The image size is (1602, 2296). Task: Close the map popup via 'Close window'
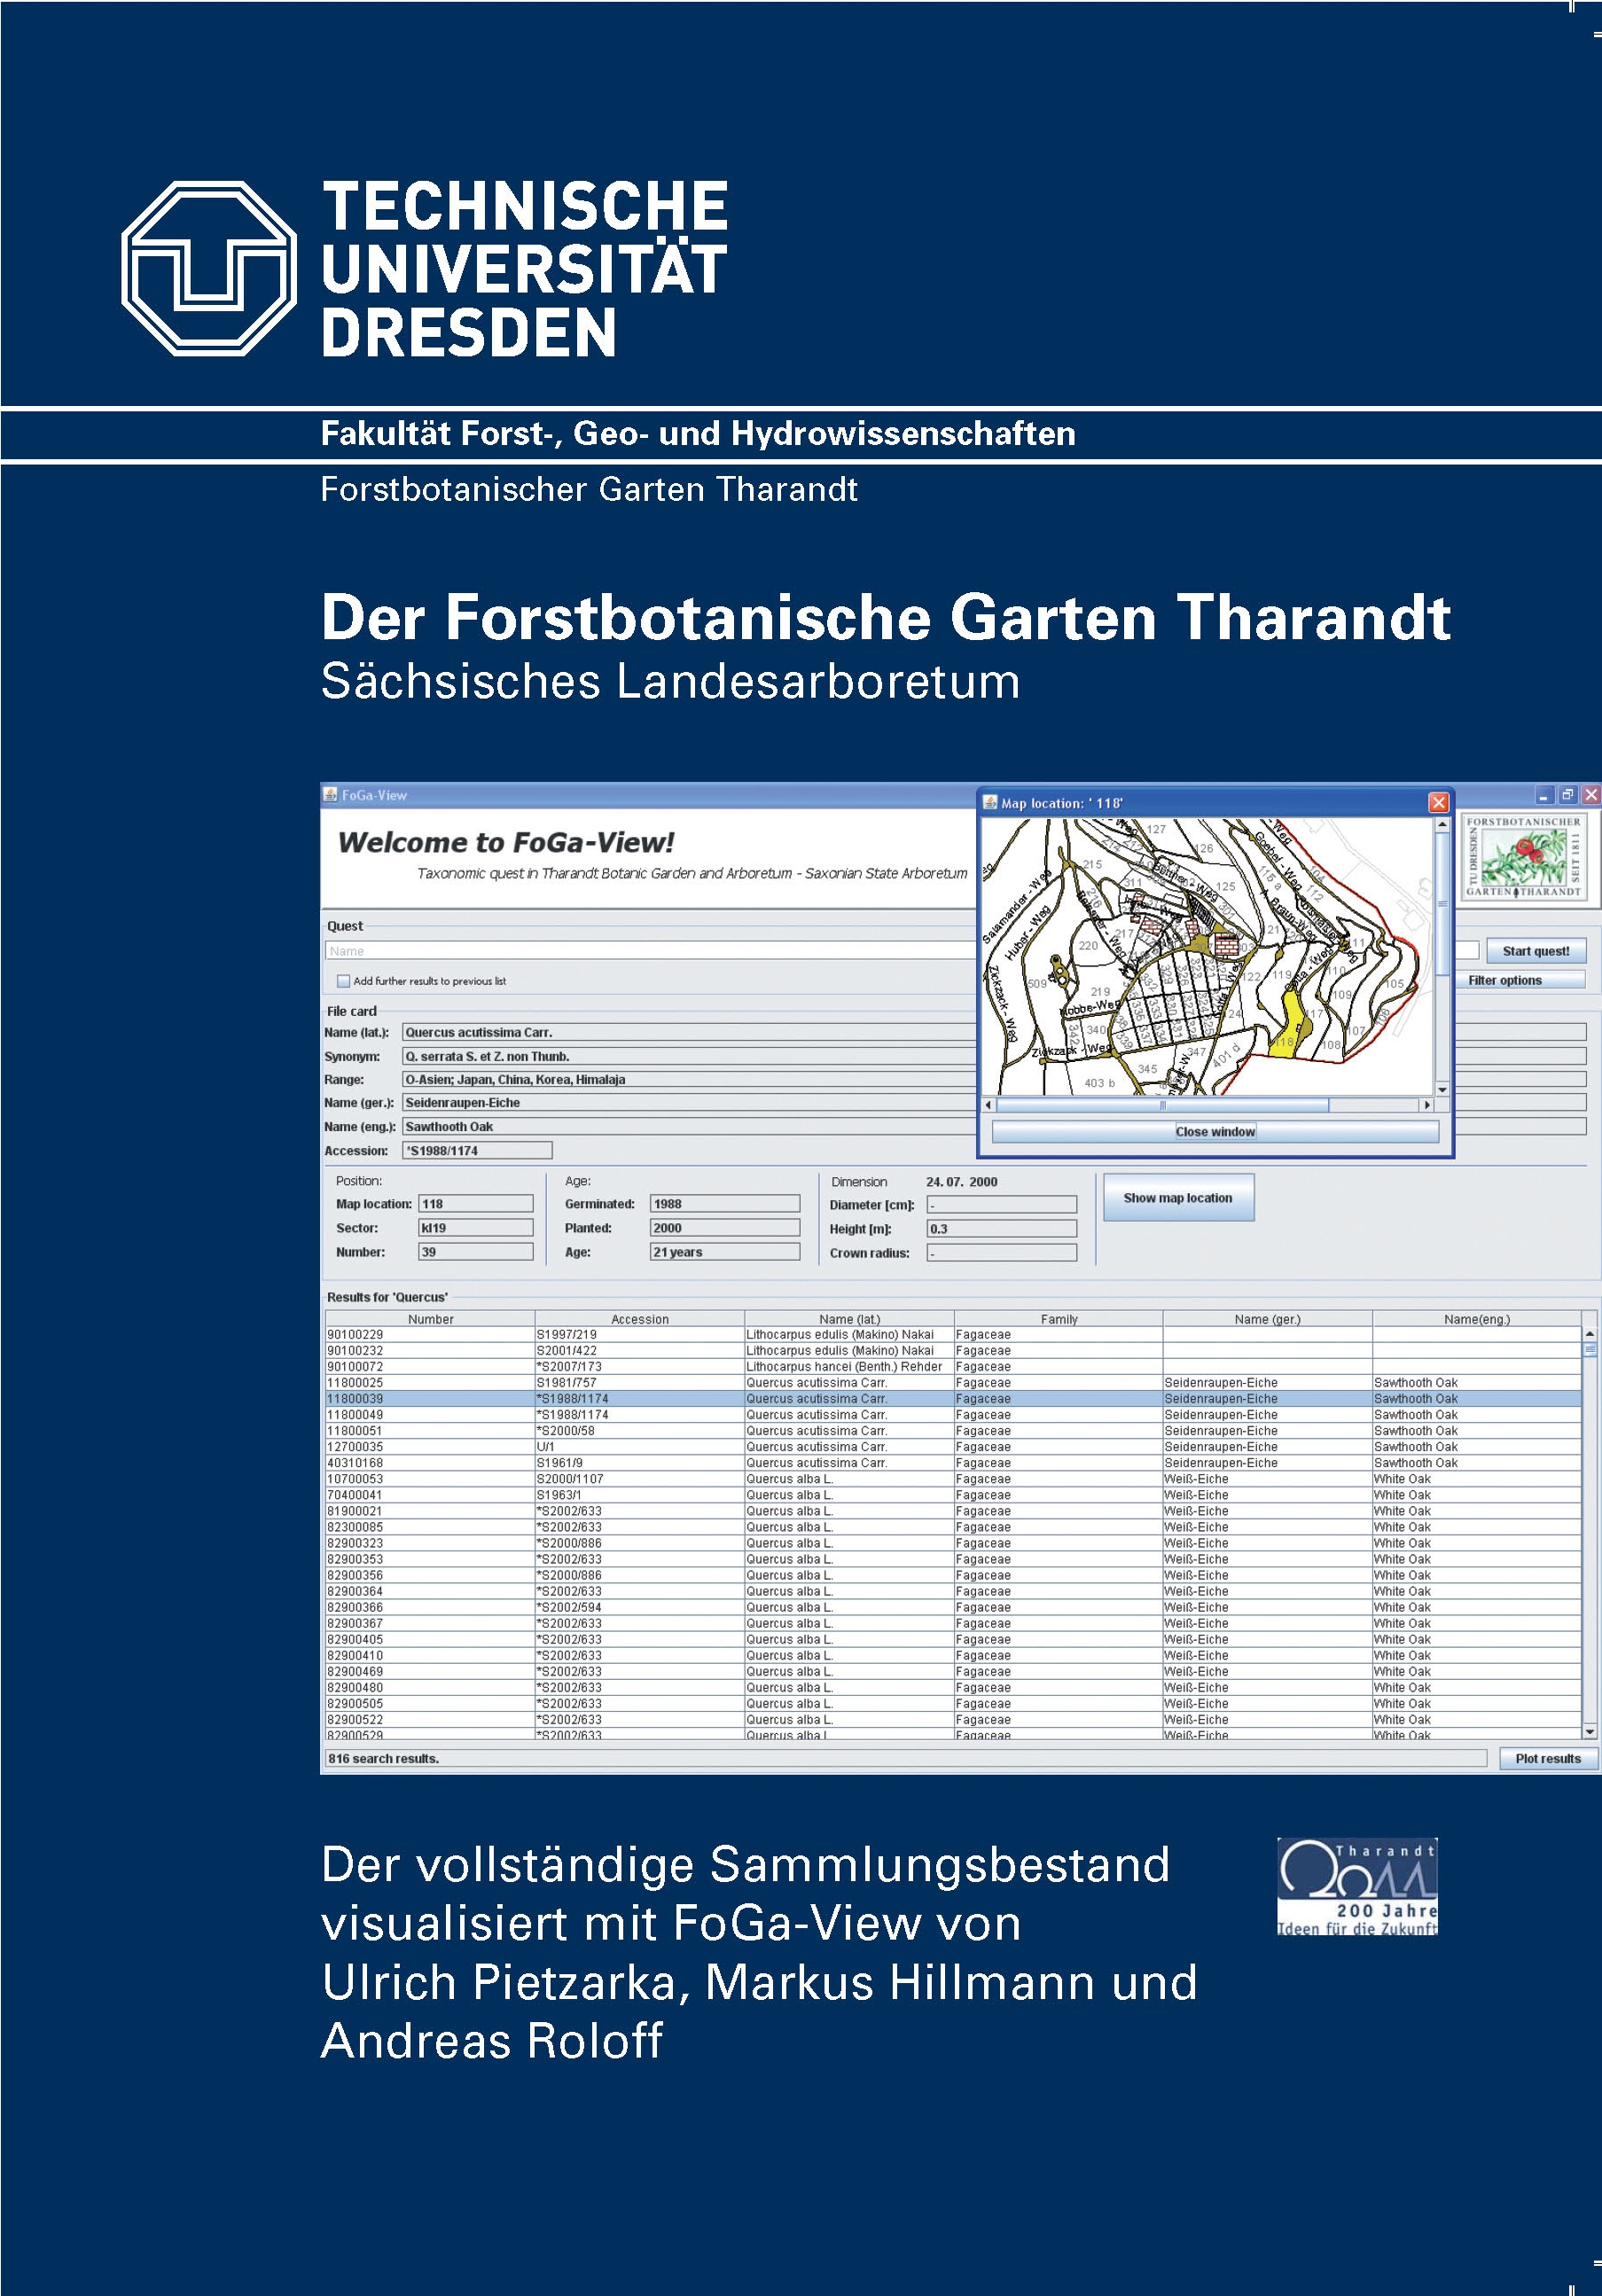(1215, 1131)
